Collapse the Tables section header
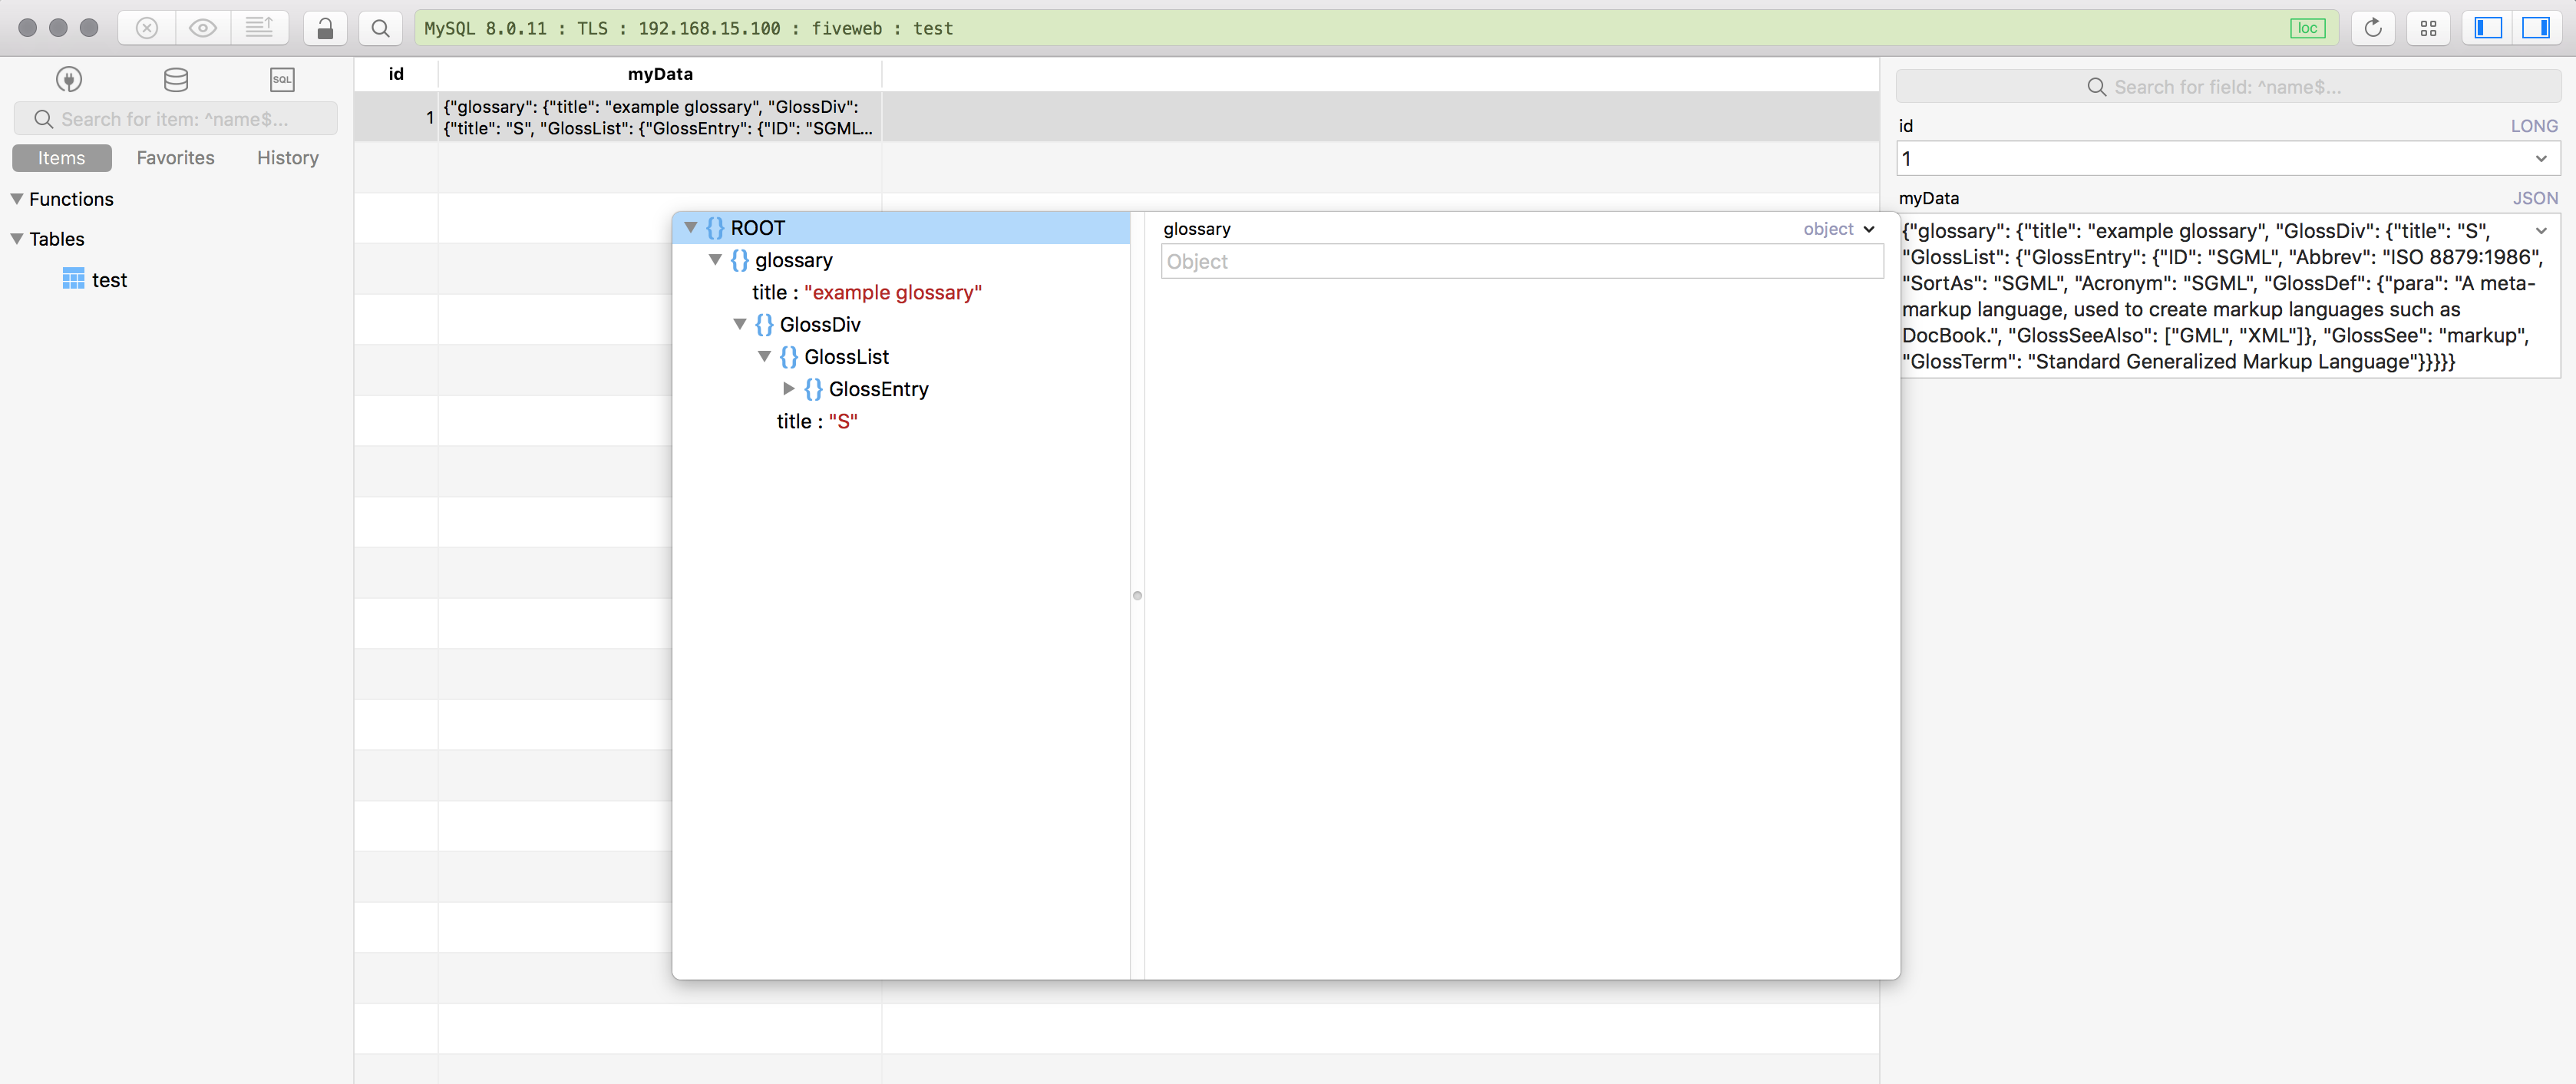This screenshot has width=2576, height=1084. tap(15, 239)
